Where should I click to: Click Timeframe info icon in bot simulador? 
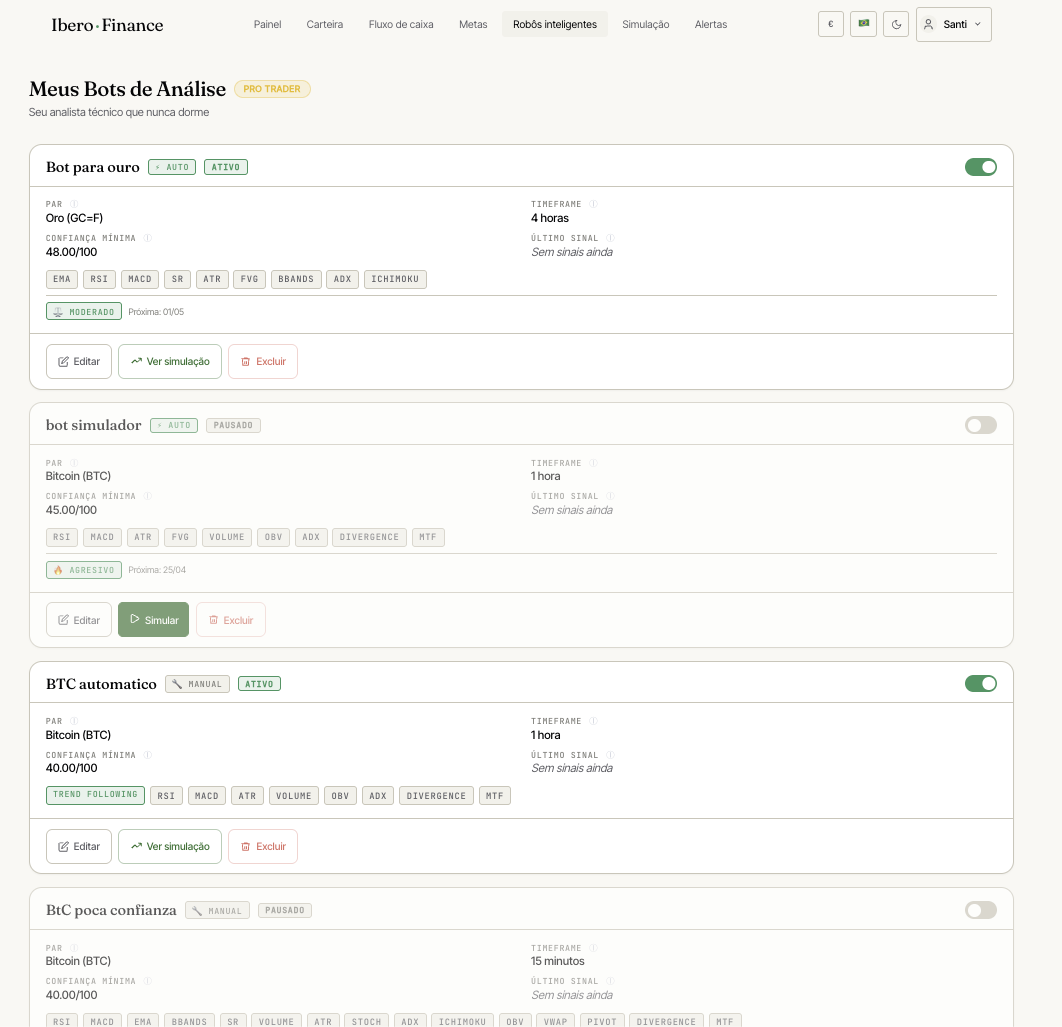(593, 463)
